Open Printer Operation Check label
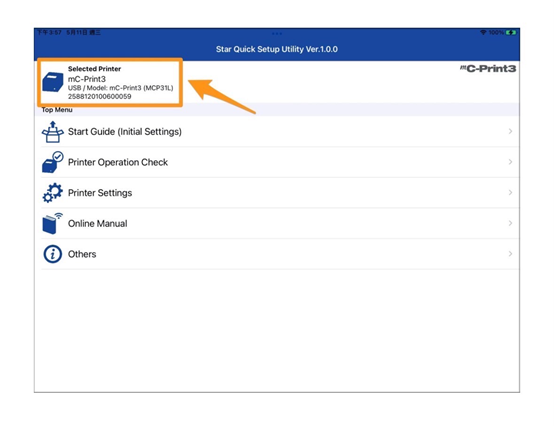 click(118, 162)
